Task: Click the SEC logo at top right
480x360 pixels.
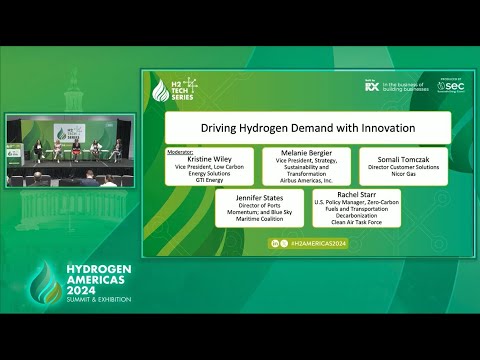Action: click(x=451, y=86)
